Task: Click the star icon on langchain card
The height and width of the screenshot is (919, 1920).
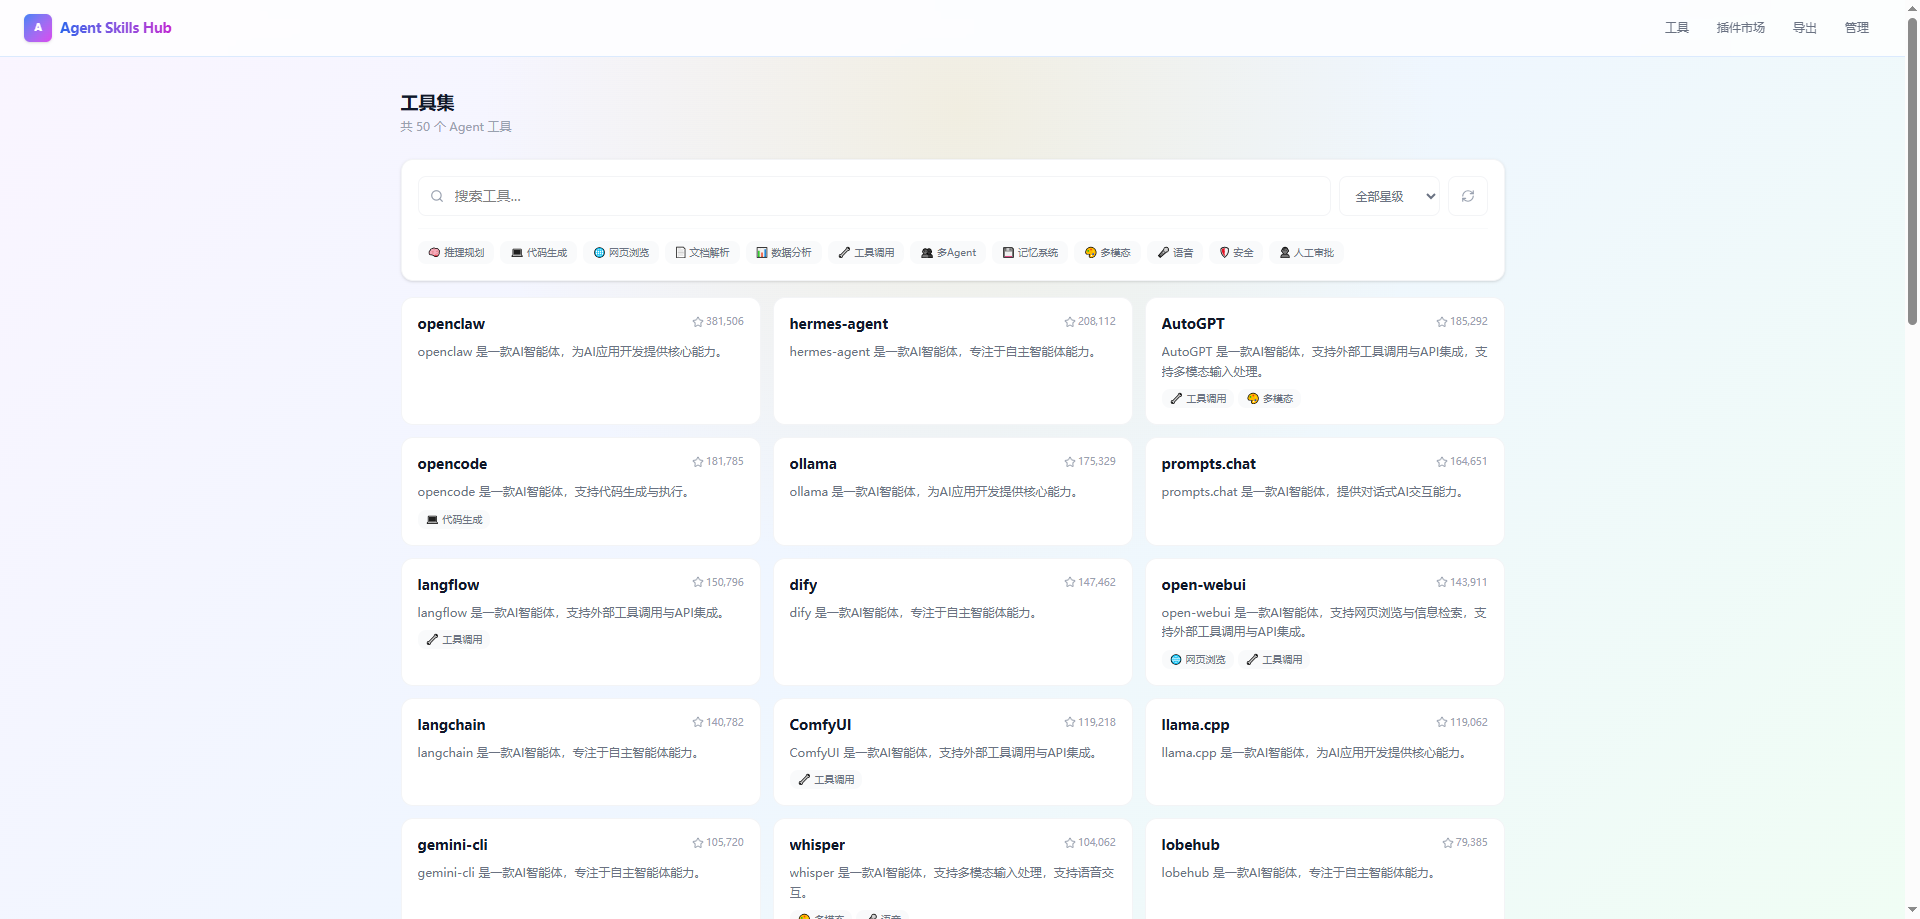Action: coord(698,722)
